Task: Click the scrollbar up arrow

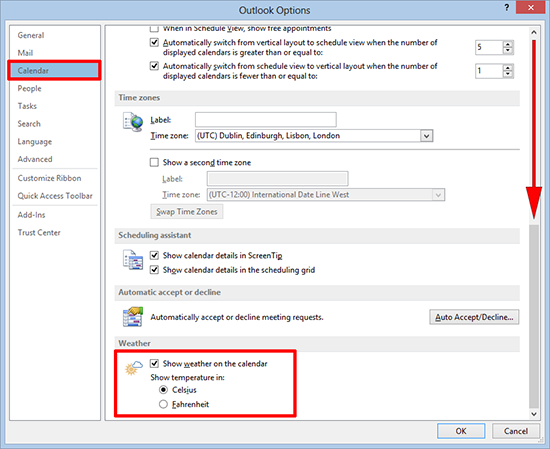Action: point(534,32)
